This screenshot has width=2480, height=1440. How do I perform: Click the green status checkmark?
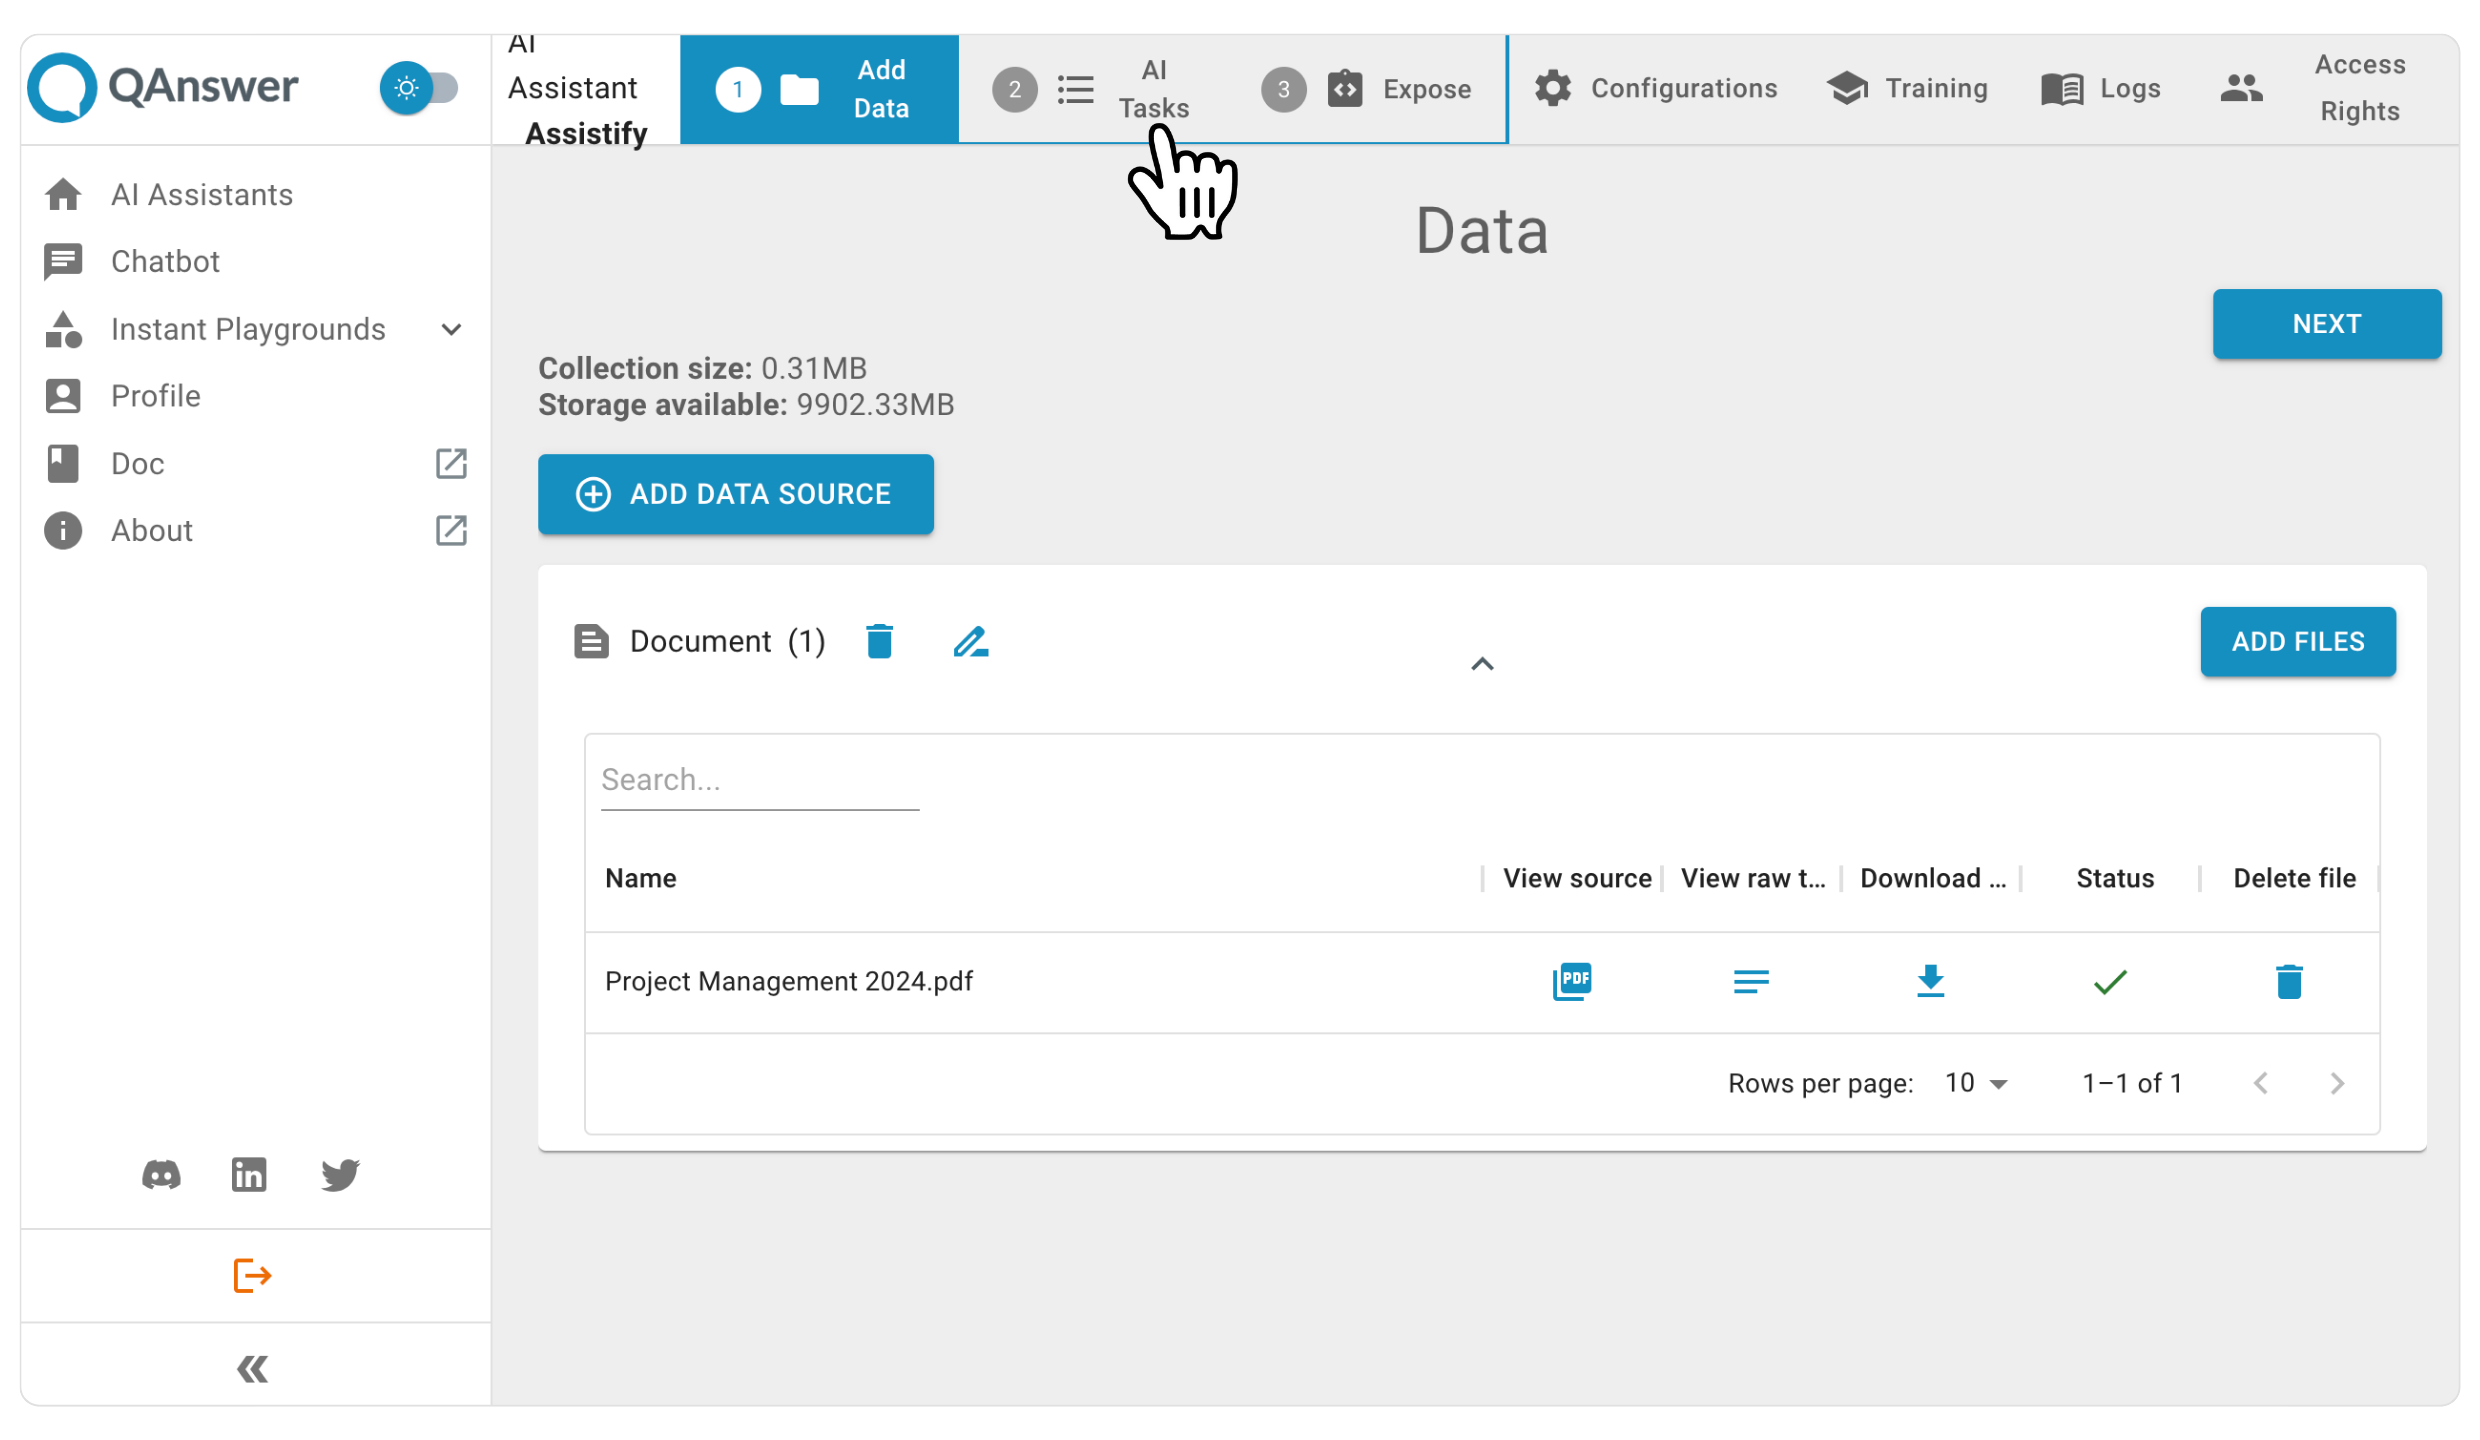[x=2110, y=982]
